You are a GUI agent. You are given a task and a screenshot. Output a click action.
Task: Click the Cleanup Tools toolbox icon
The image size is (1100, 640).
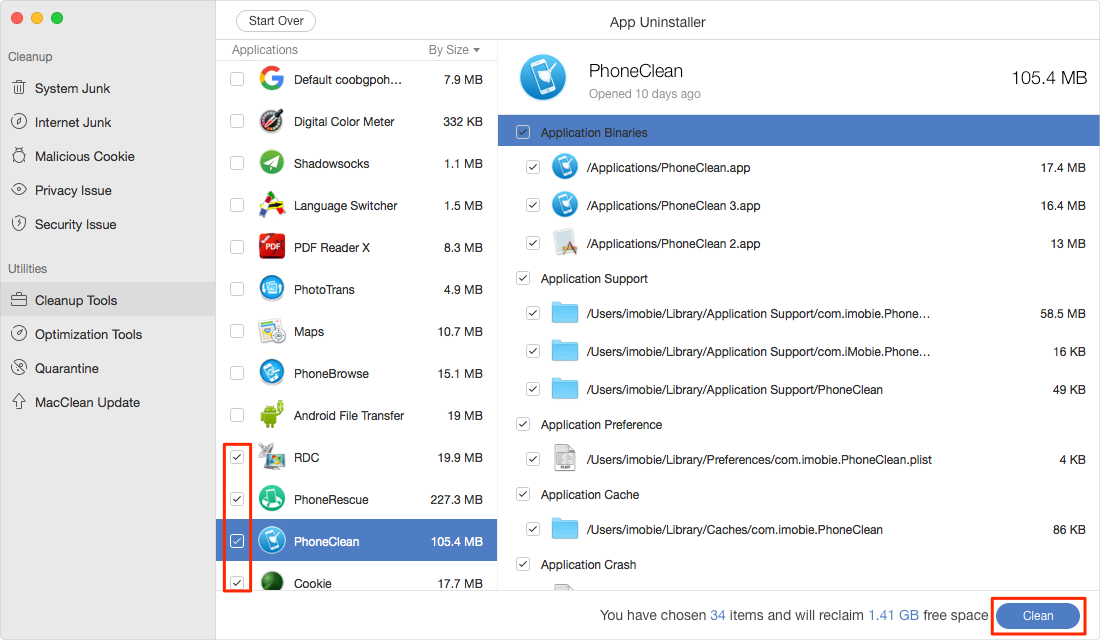tap(19, 300)
